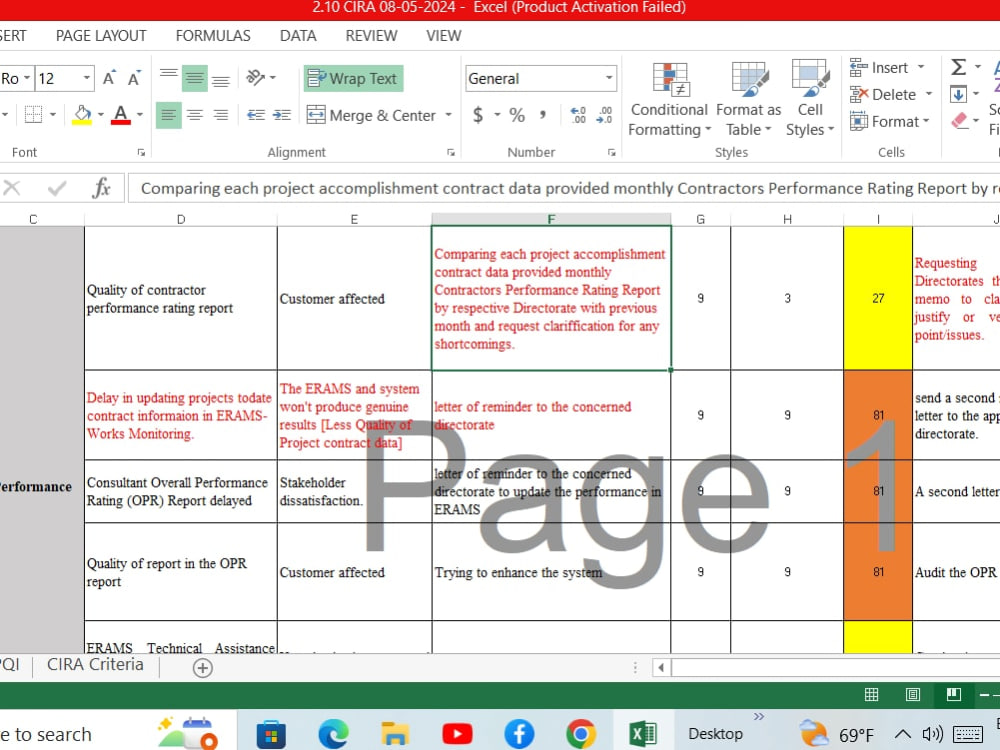Select column F header
The width and height of the screenshot is (1000, 750).
pos(551,219)
